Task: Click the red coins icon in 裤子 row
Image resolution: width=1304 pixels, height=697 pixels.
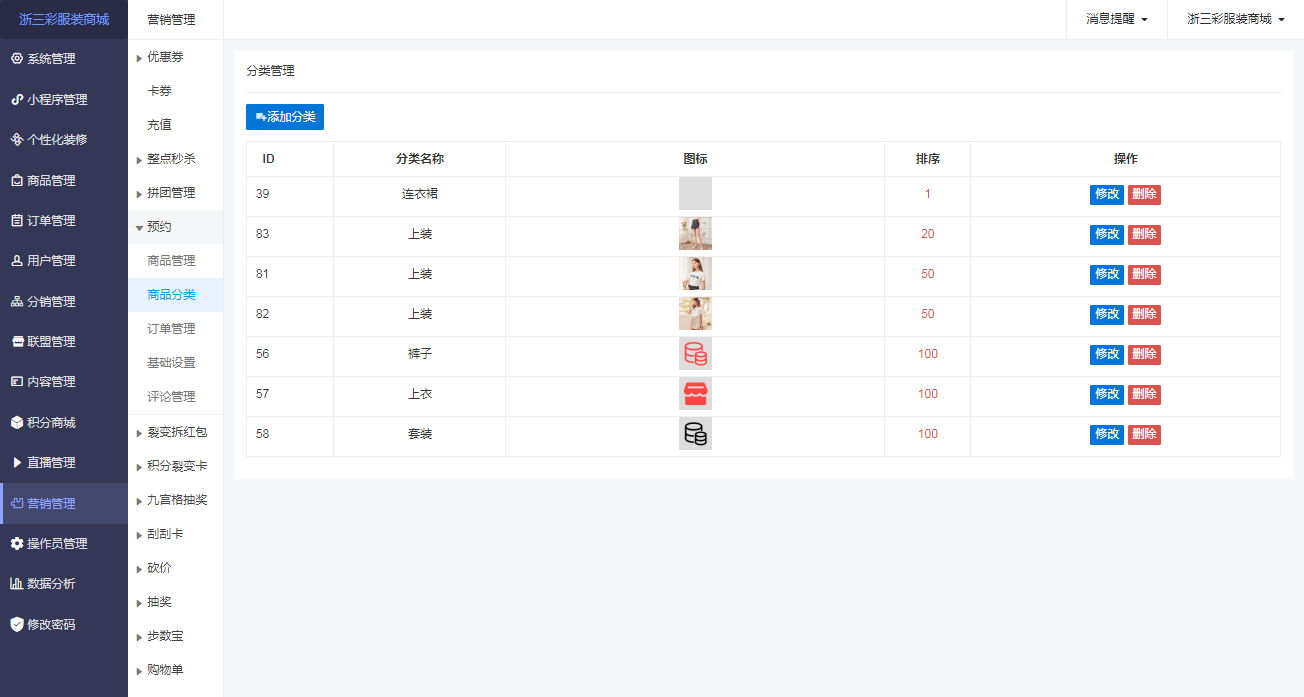Action: [x=695, y=354]
